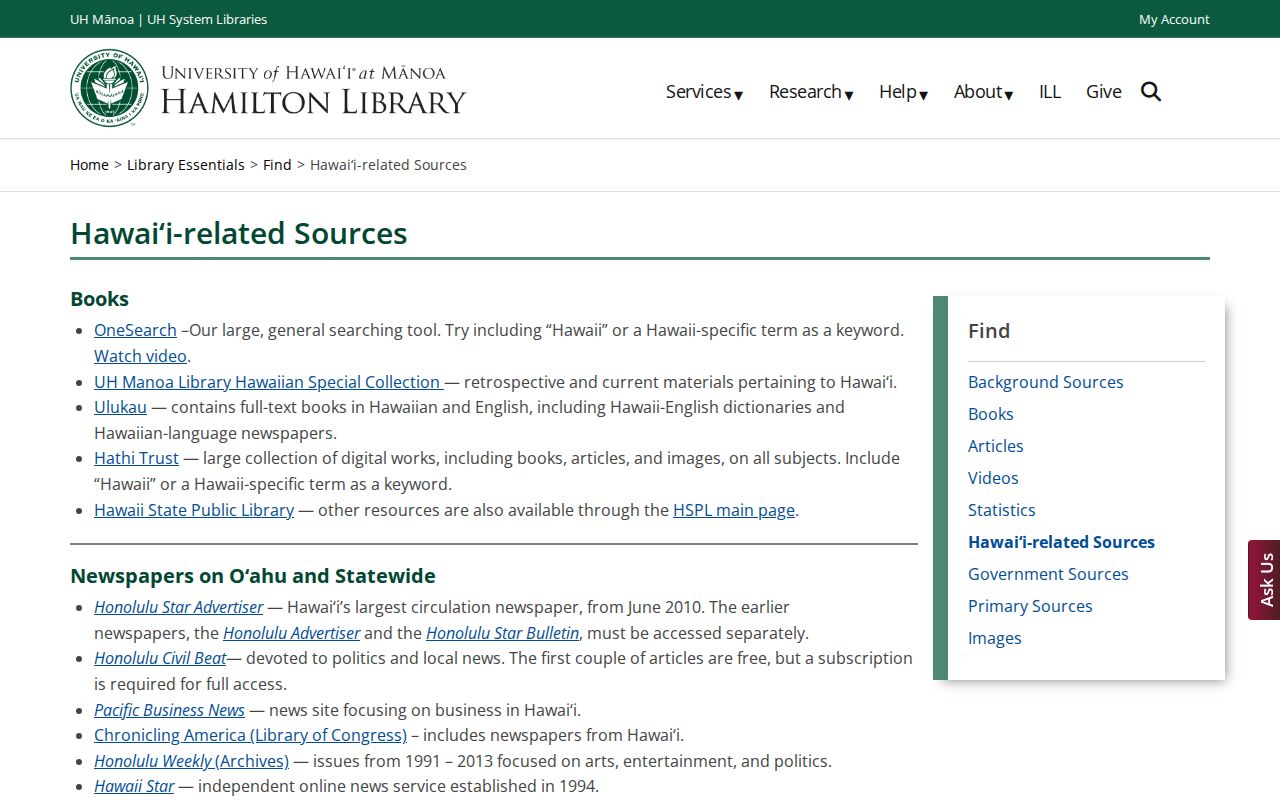Choose Statistics in the Find sidebar
1280x800 pixels.
point(1001,510)
